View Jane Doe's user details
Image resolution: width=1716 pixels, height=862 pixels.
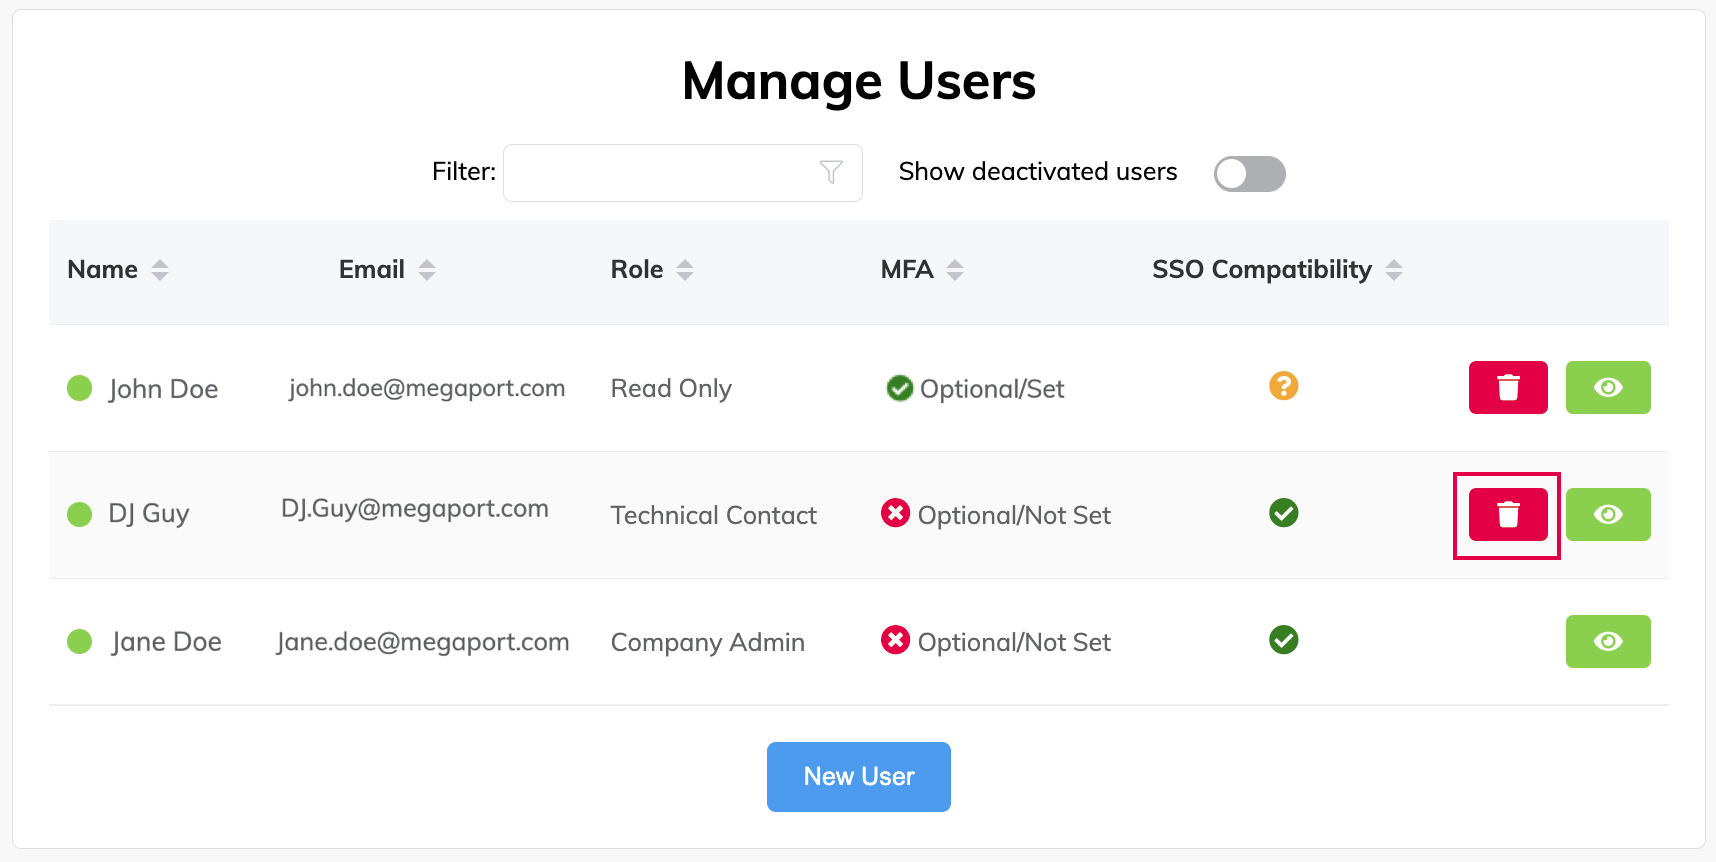click(1607, 641)
